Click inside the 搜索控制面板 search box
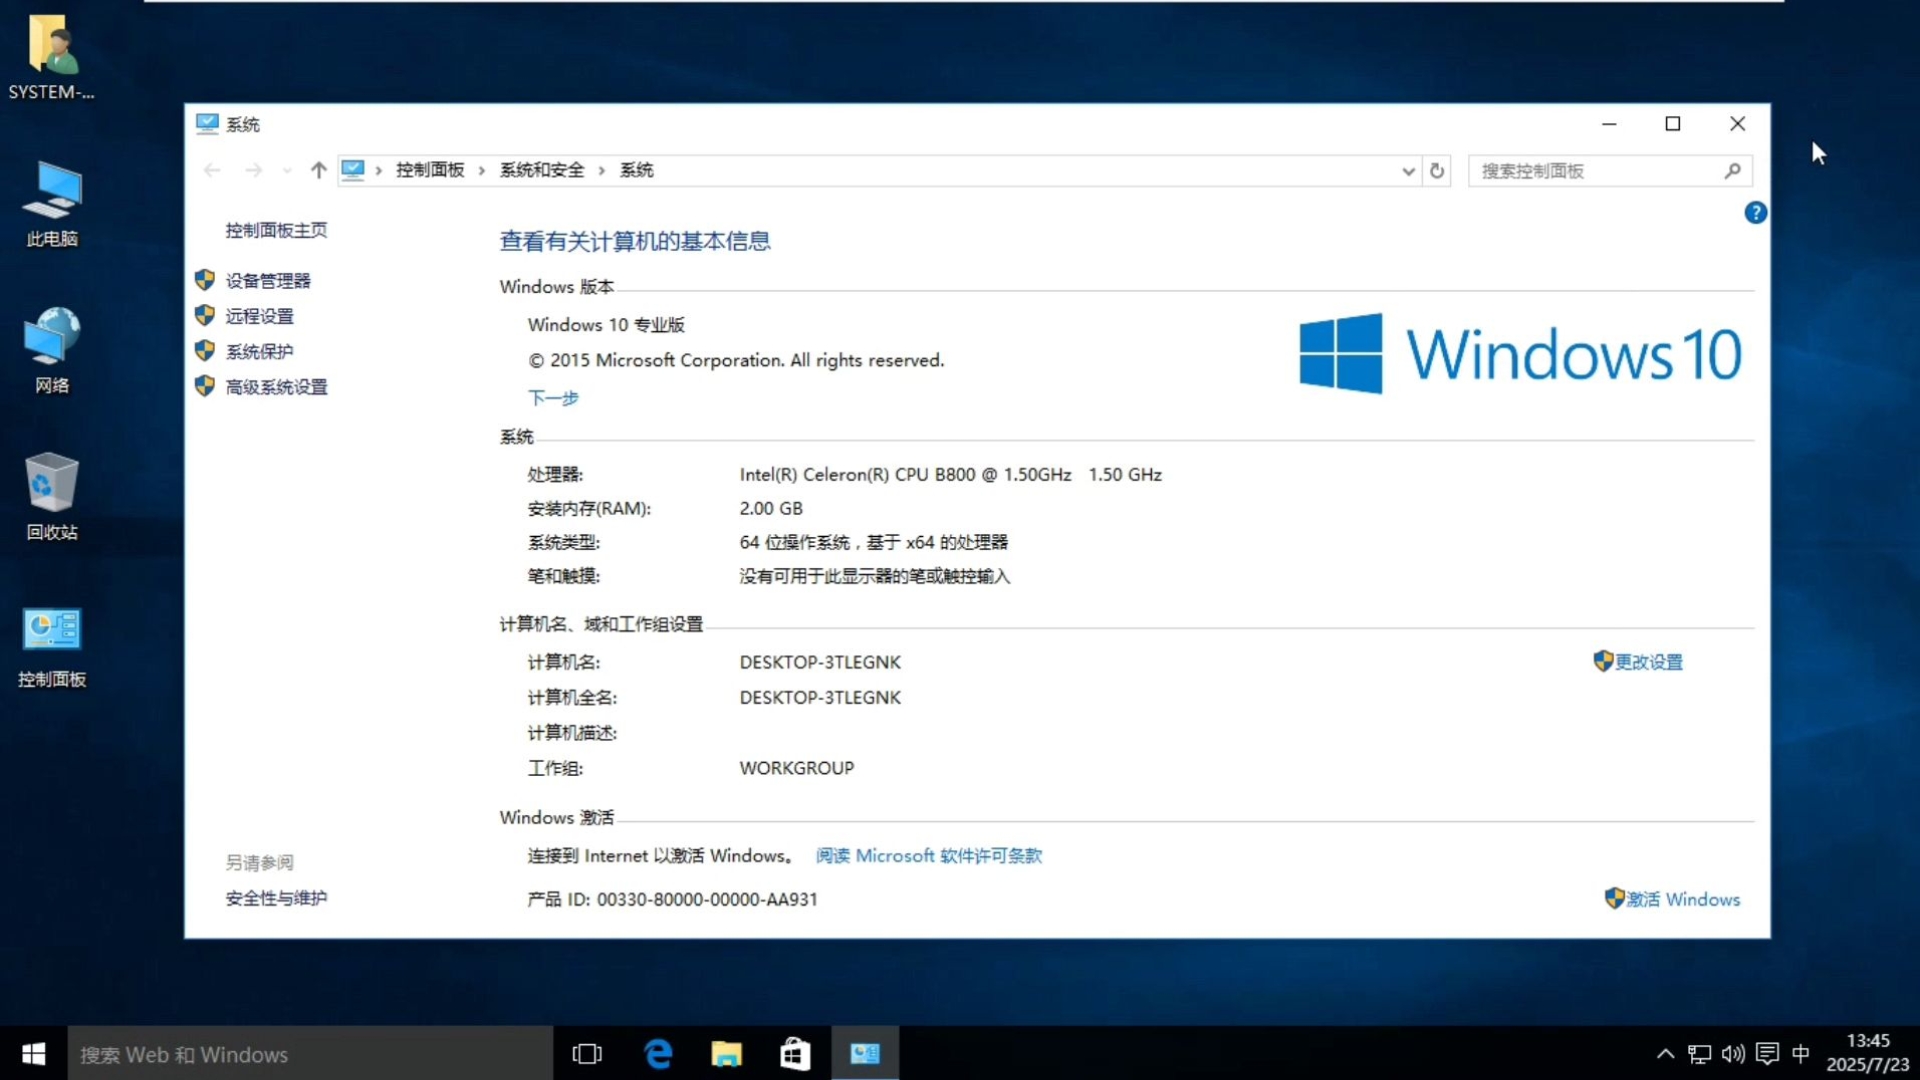This screenshot has width=1920, height=1080. [x=1590, y=170]
